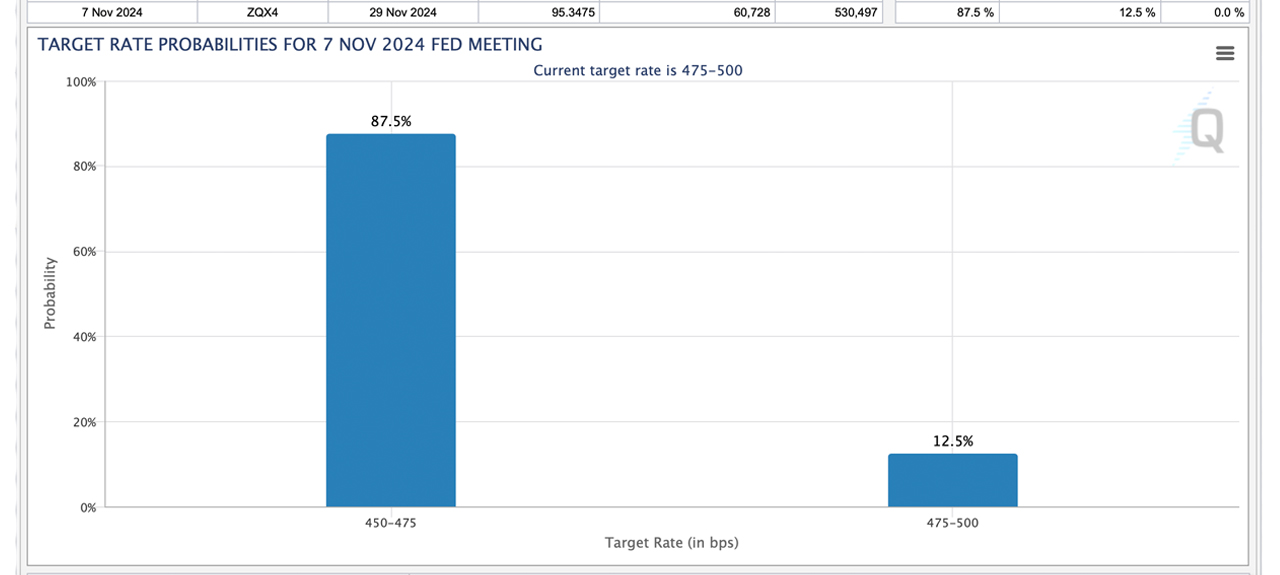Click the 475-500 probability bar
This screenshot has width=1280, height=575.
point(952,480)
